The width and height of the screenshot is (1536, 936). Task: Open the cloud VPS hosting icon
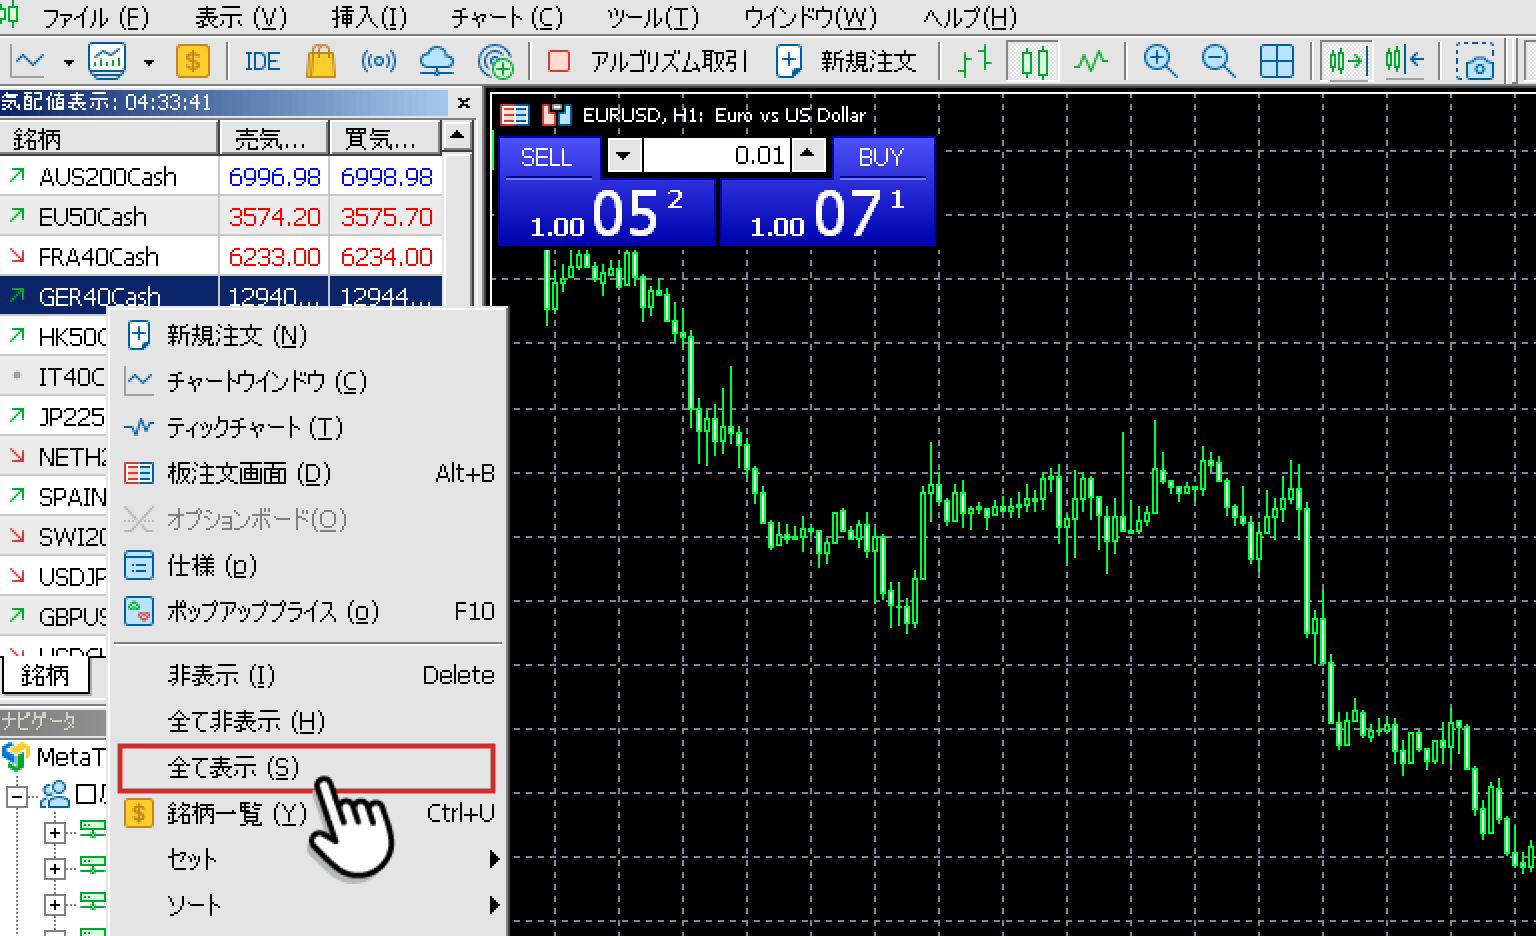tap(437, 62)
